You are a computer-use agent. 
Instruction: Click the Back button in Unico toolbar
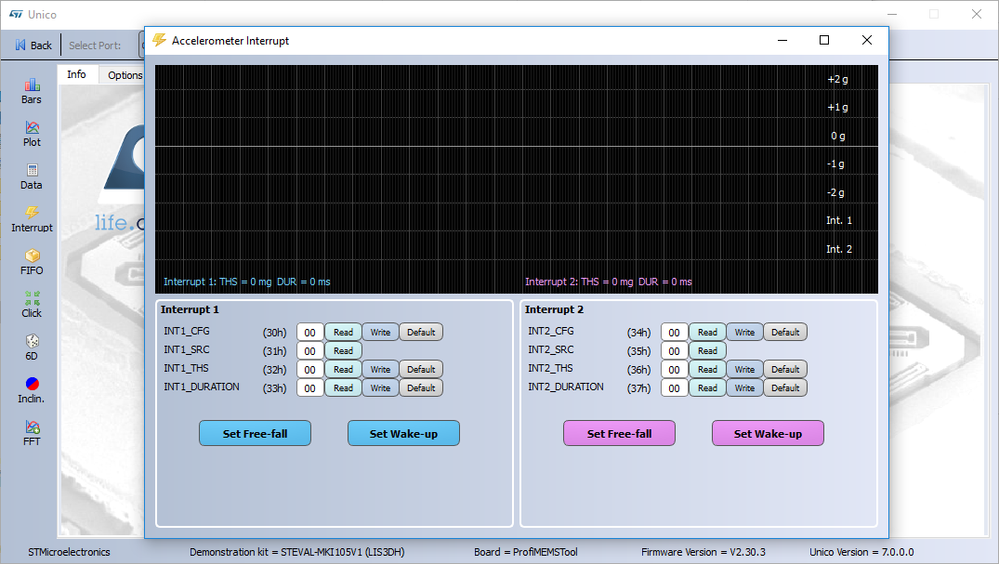coord(34,45)
